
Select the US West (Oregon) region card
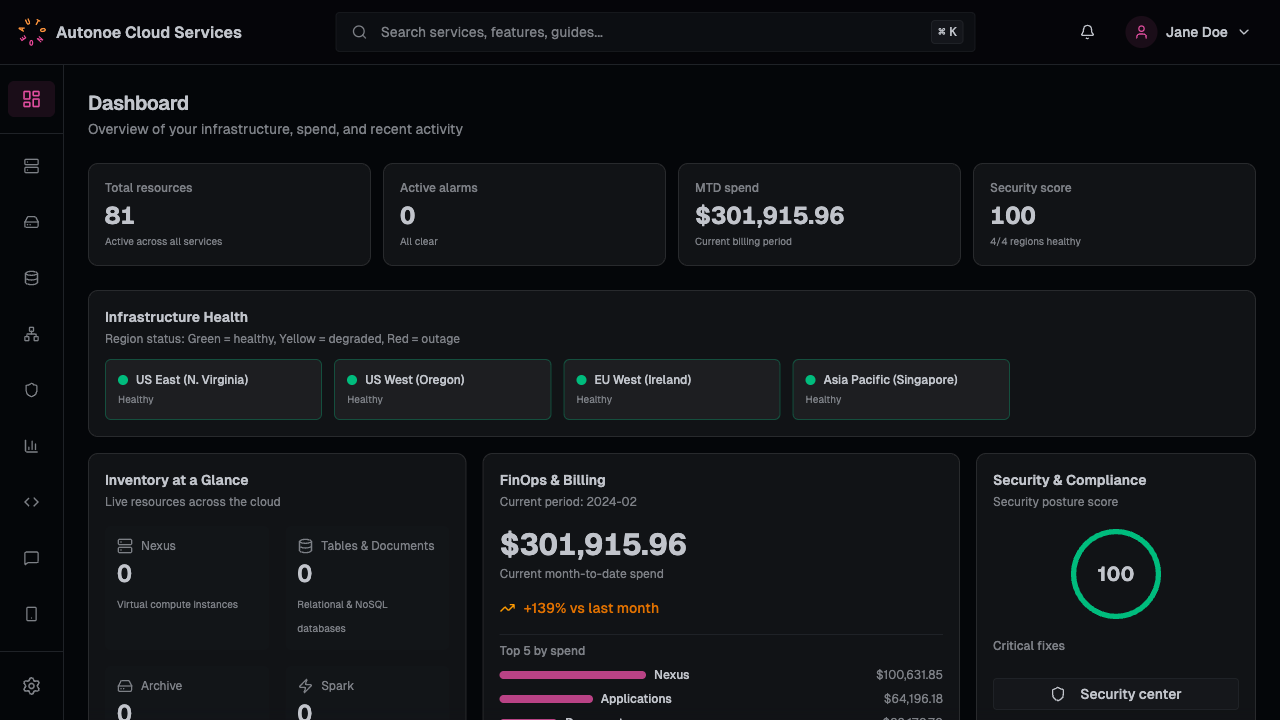(442, 389)
